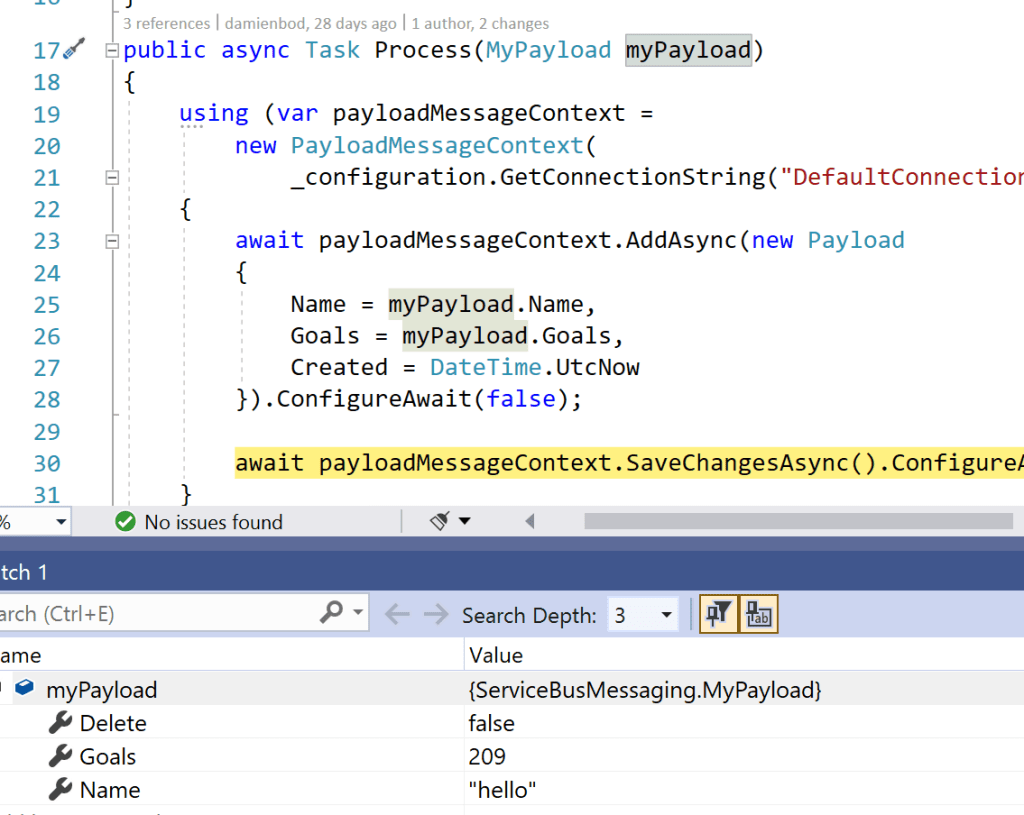The height and width of the screenshot is (815, 1024).
Task: Go to the next search result with the forward arrow
Action: [436, 615]
